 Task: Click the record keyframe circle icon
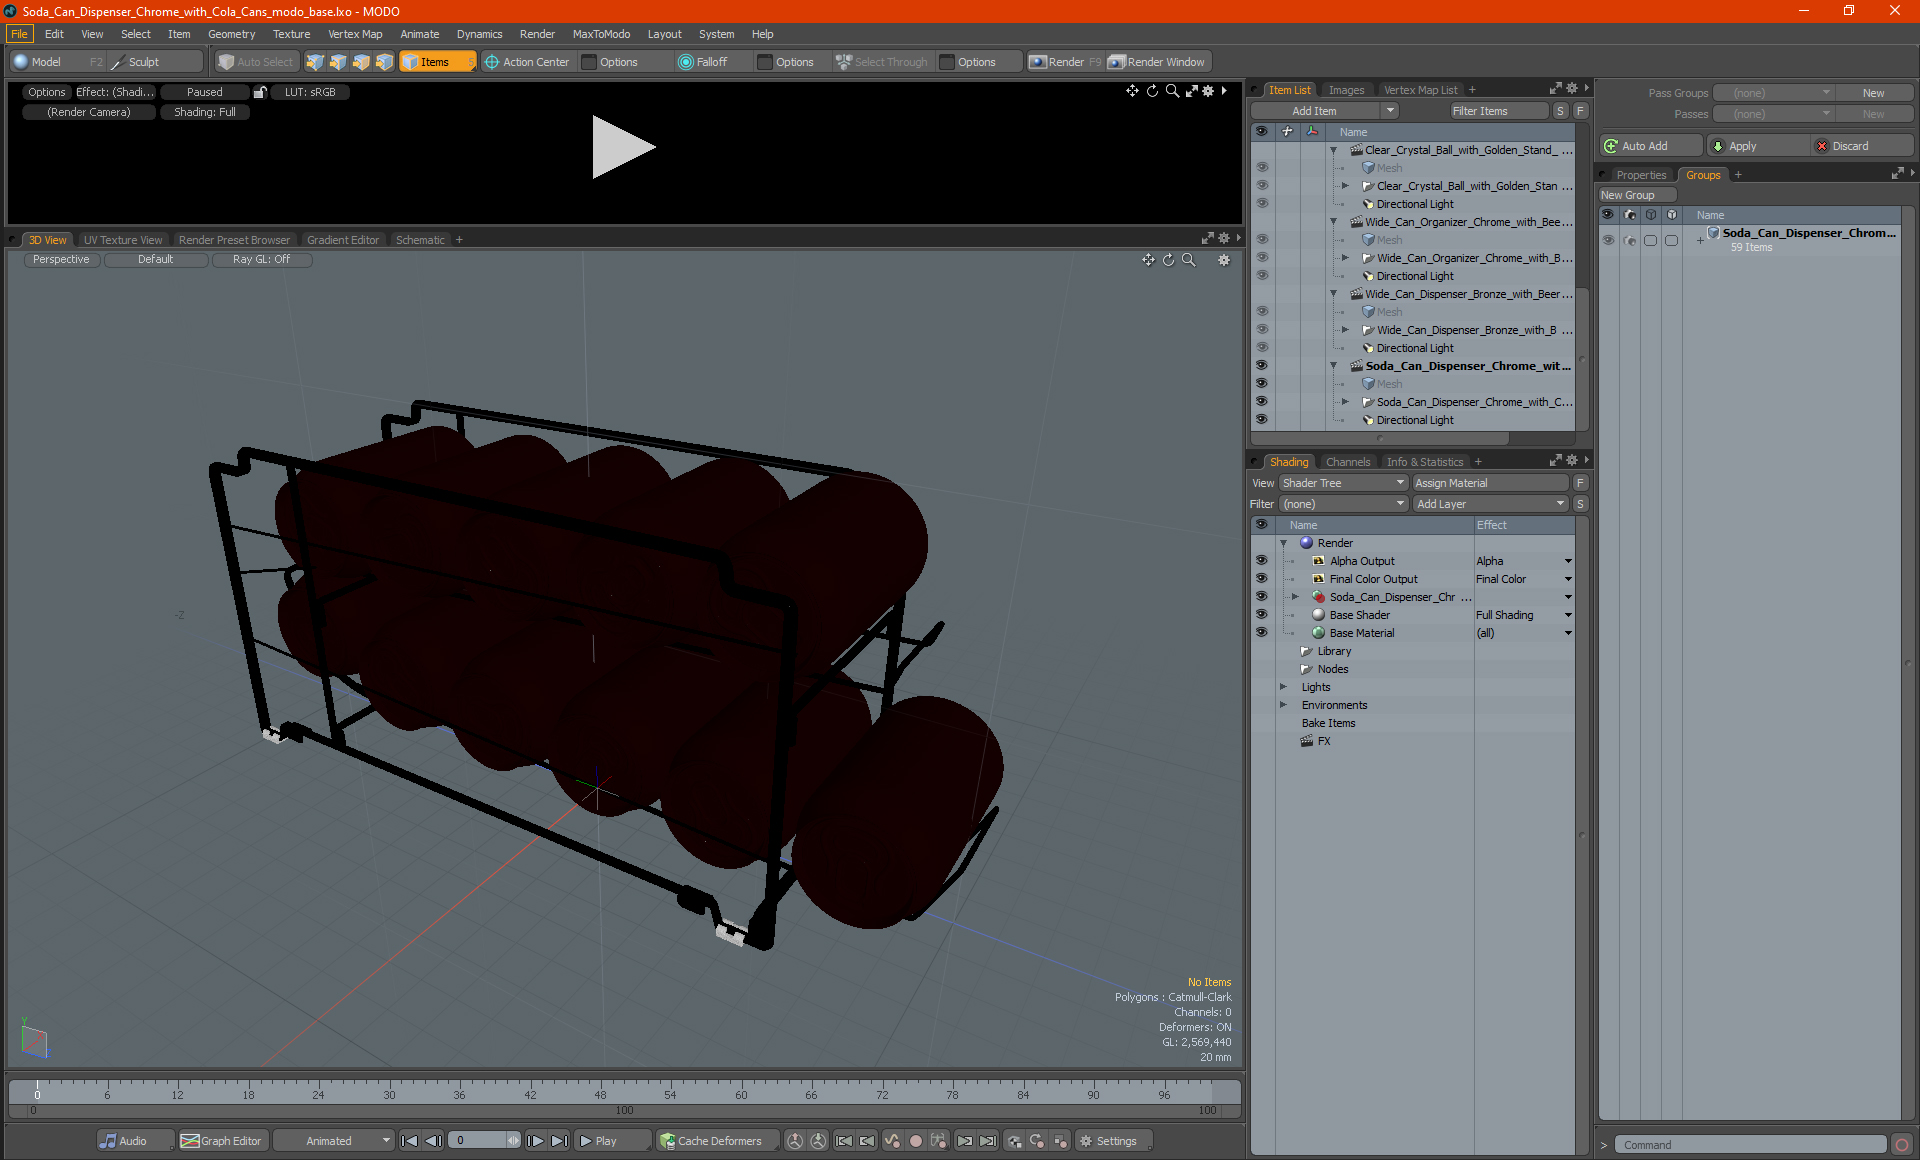click(x=915, y=1141)
